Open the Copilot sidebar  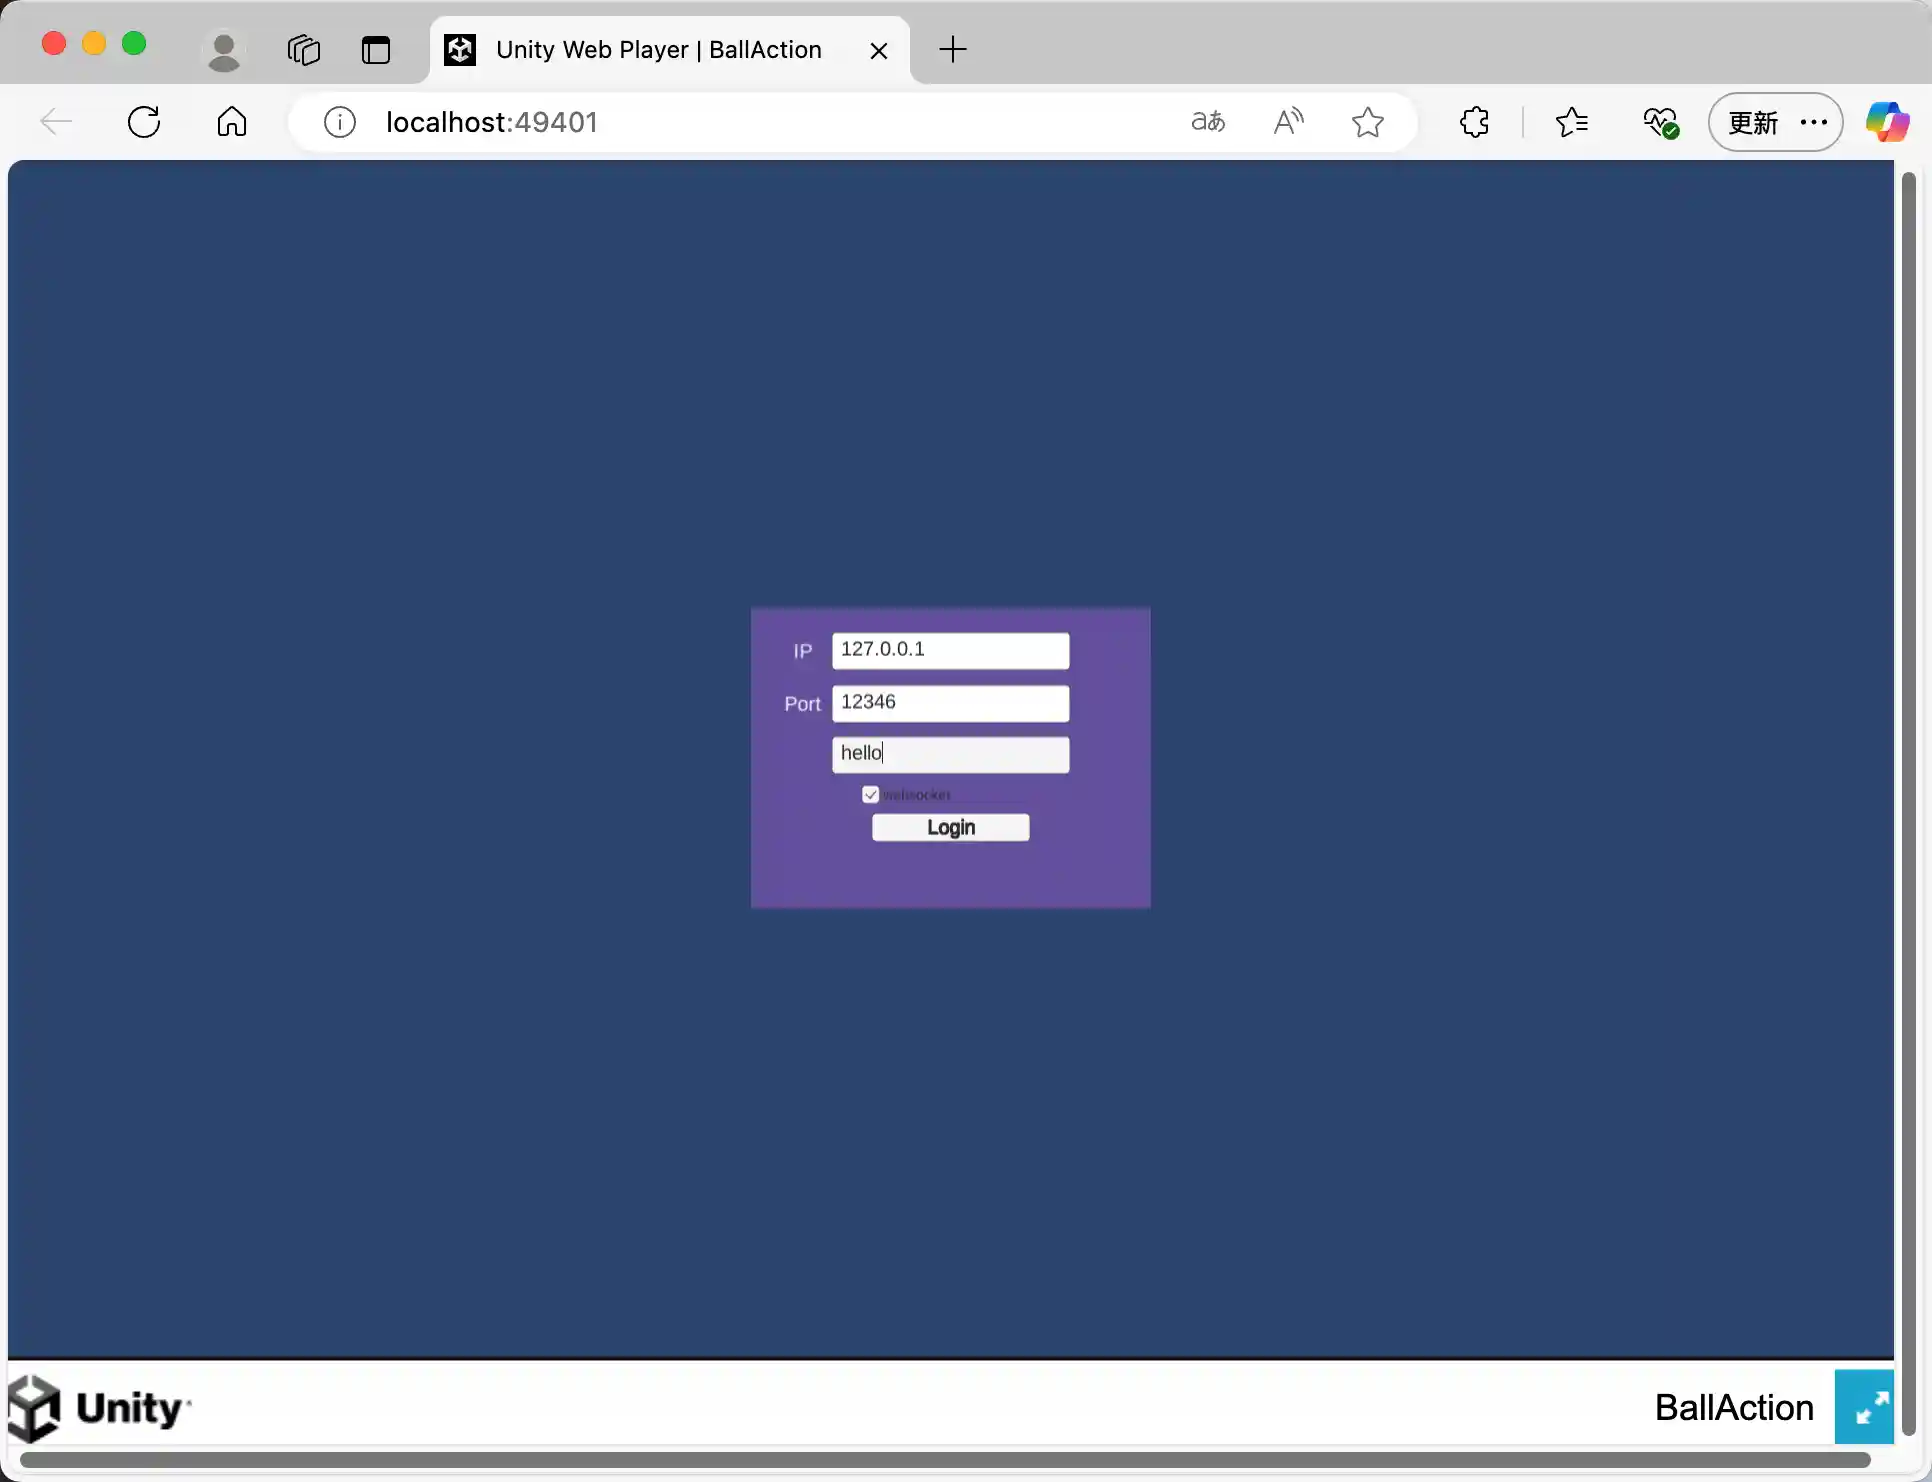click(1888, 122)
